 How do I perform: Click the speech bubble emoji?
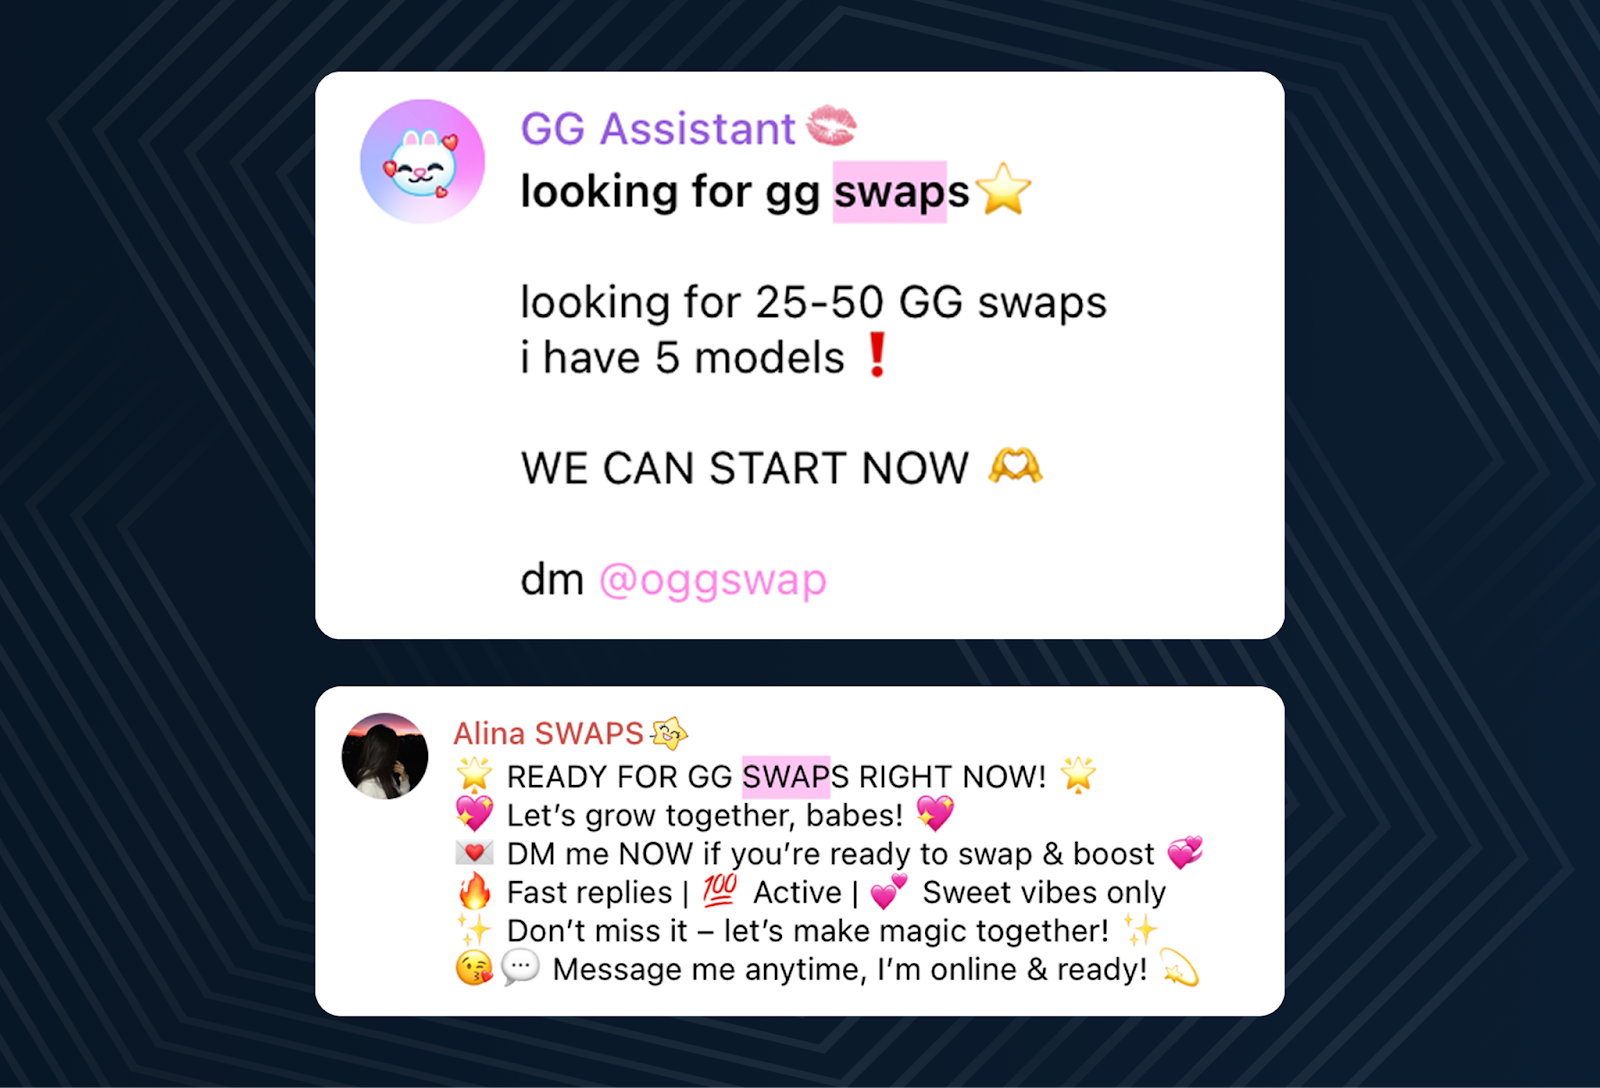520,967
